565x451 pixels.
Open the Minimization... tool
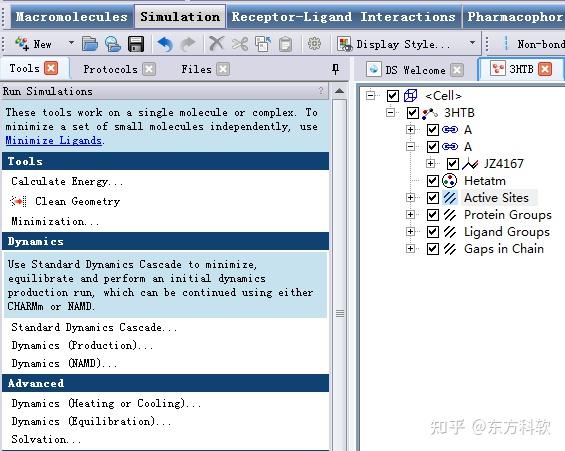55,221
